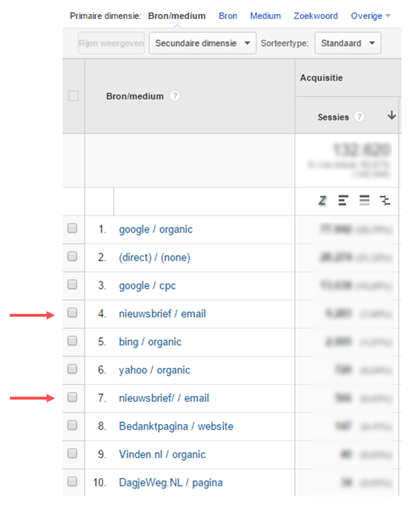The image size is (410, 507).
Task: Click the help icon next to Bron/medium
Action: pos(175,96)
